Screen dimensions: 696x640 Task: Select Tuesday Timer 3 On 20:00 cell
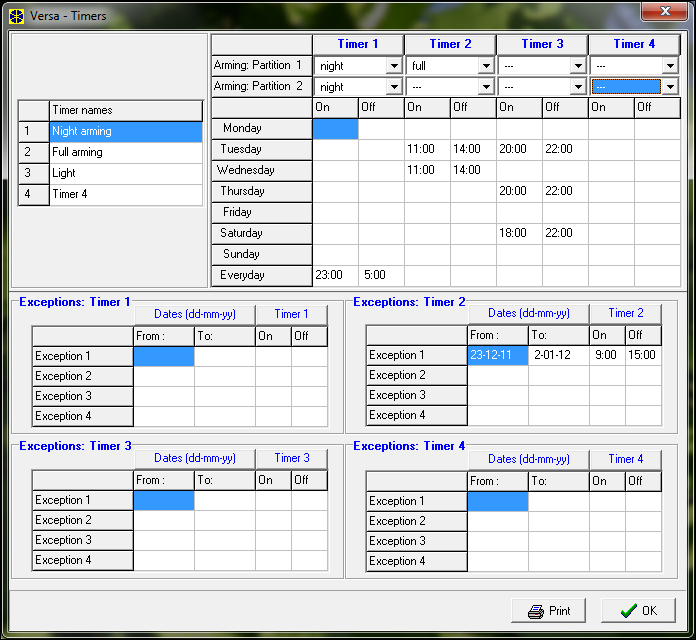click(519, 149)
